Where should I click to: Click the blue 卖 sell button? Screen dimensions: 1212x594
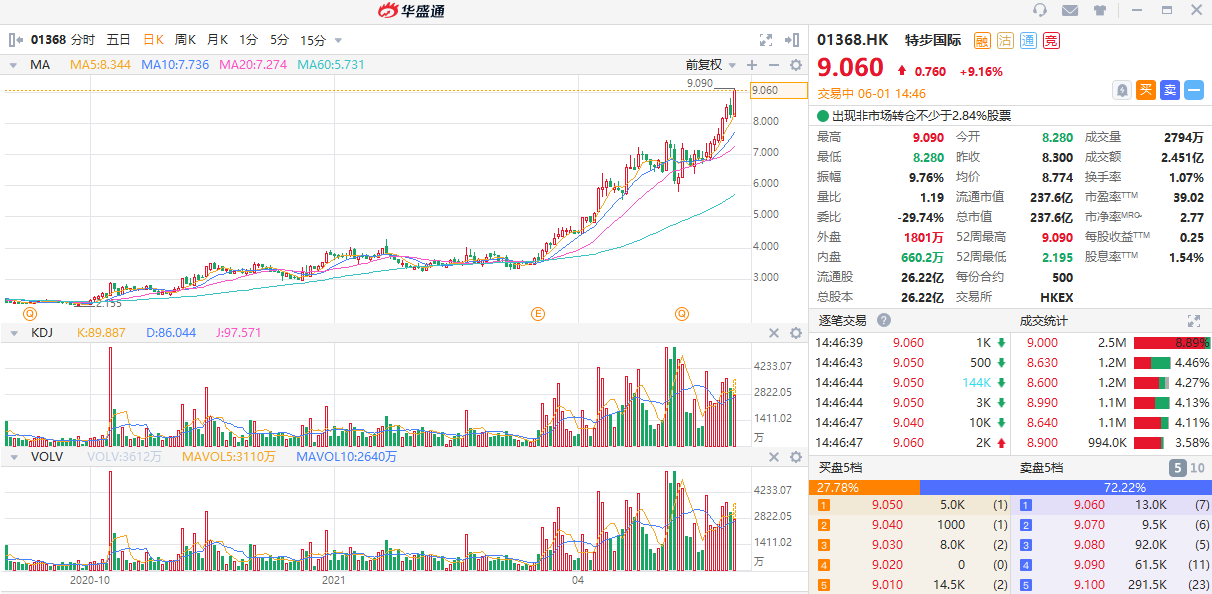(x=1170, y=90)
